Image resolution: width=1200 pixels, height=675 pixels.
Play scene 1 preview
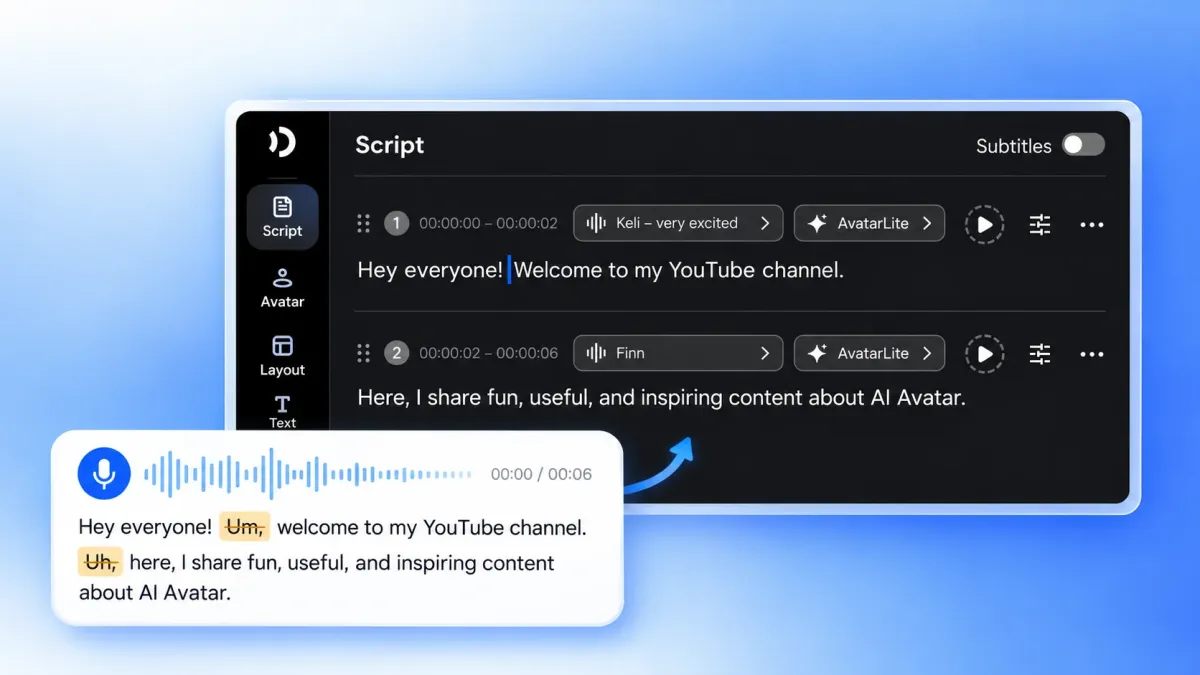(985, 224)
